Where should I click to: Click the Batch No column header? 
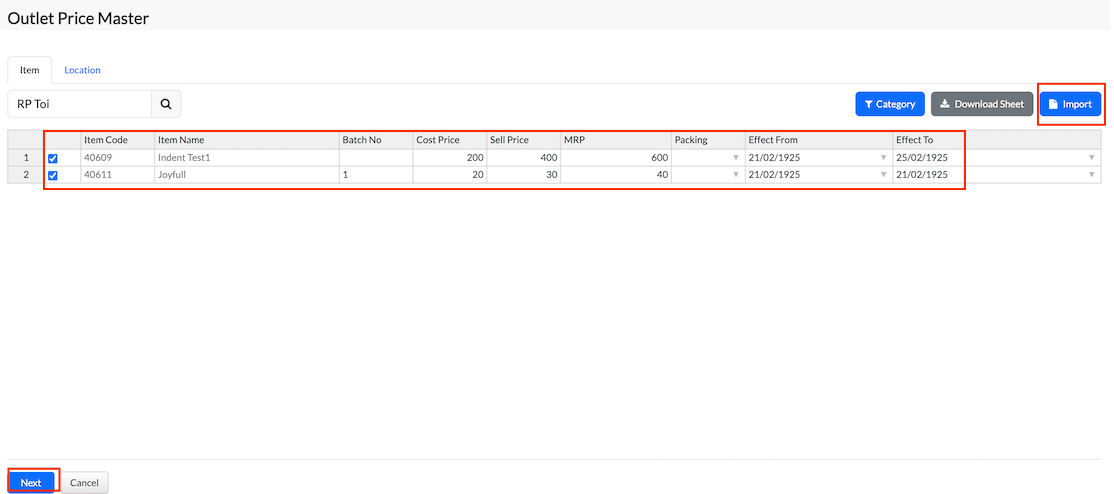coord(377,140)
